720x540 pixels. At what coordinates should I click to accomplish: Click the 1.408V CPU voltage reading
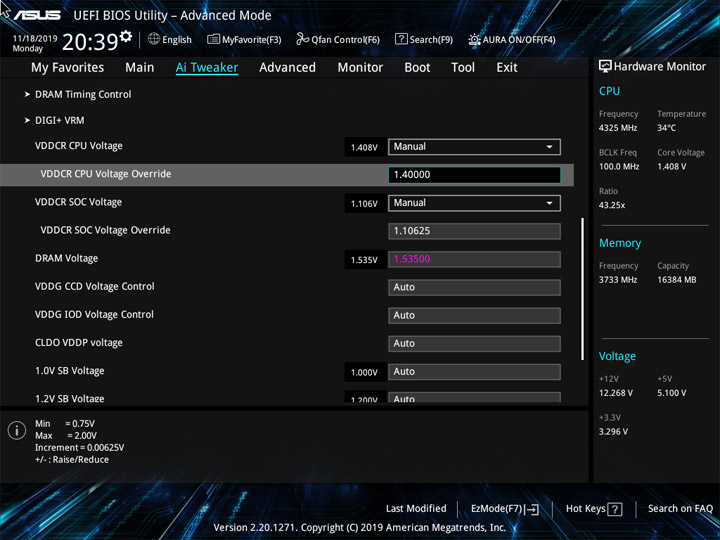[364, 147]
